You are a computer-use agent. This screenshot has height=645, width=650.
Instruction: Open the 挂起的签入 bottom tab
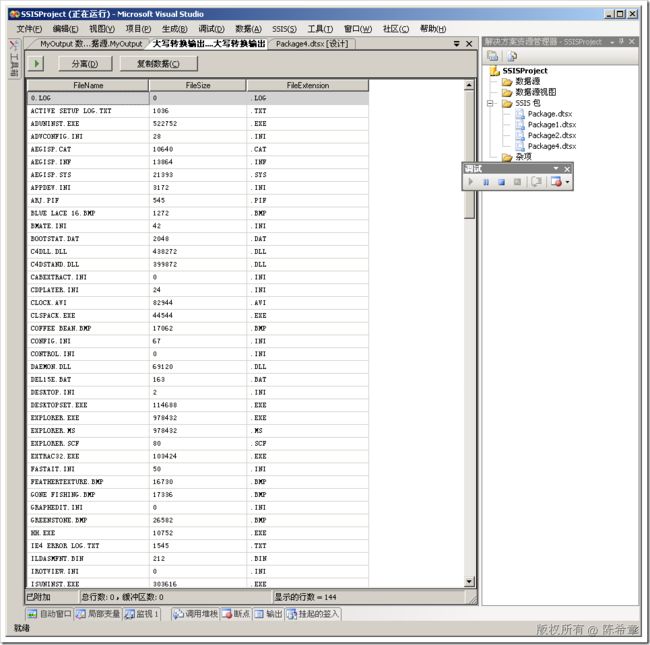tap(313, 614)
